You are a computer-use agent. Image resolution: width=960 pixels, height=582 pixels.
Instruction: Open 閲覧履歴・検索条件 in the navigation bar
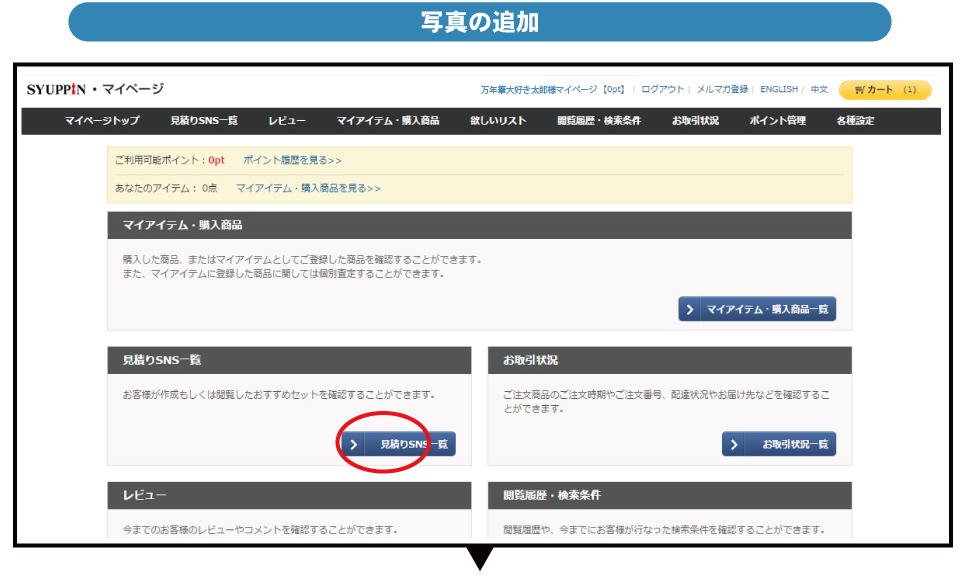pos(599,121)
